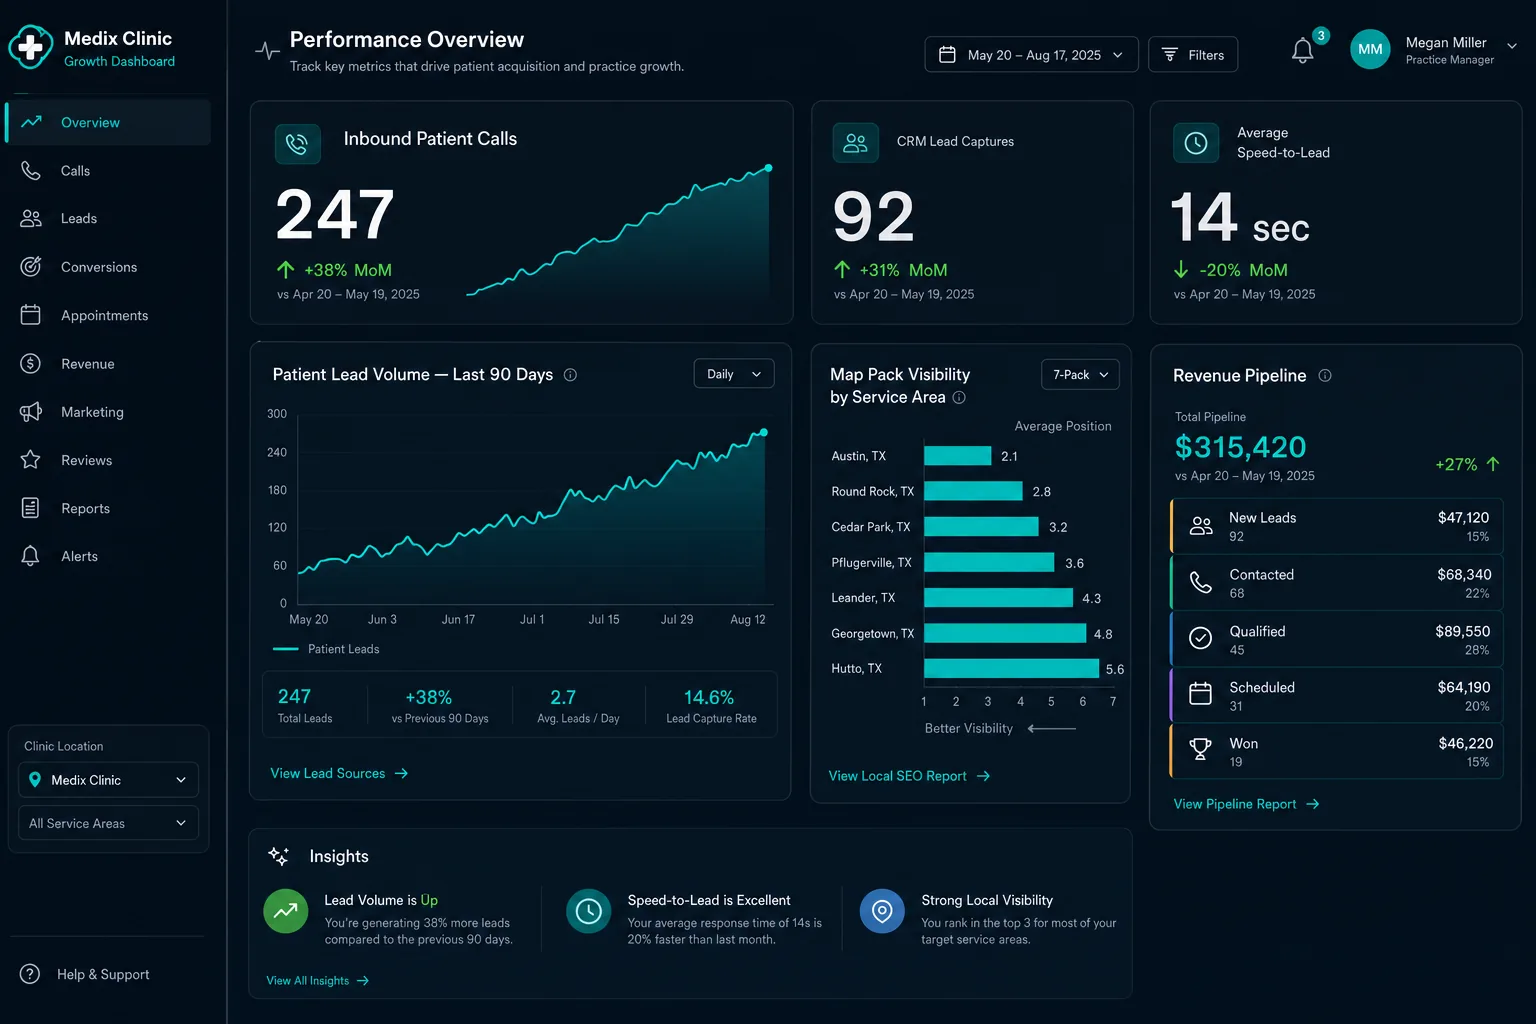Follow the View Lead Sources link
The height and width of the screenshot is (1024, 1536).
click(x=339, y=773)
